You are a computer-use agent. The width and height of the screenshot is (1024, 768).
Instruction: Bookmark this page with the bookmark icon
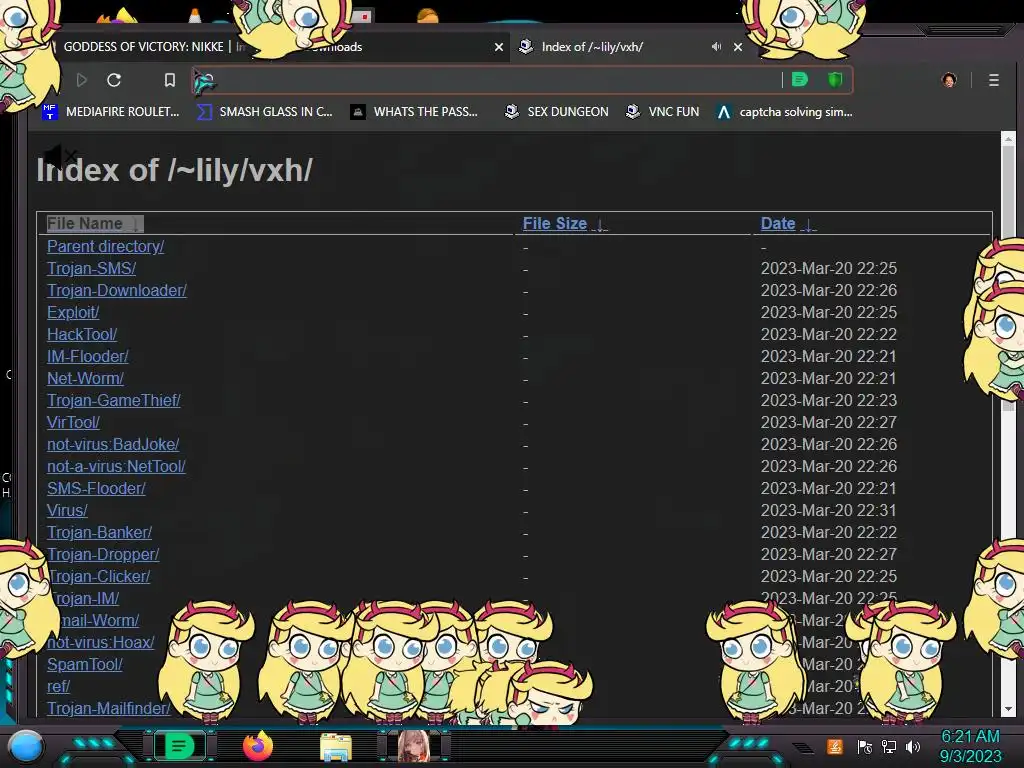[x=170, y=80]
